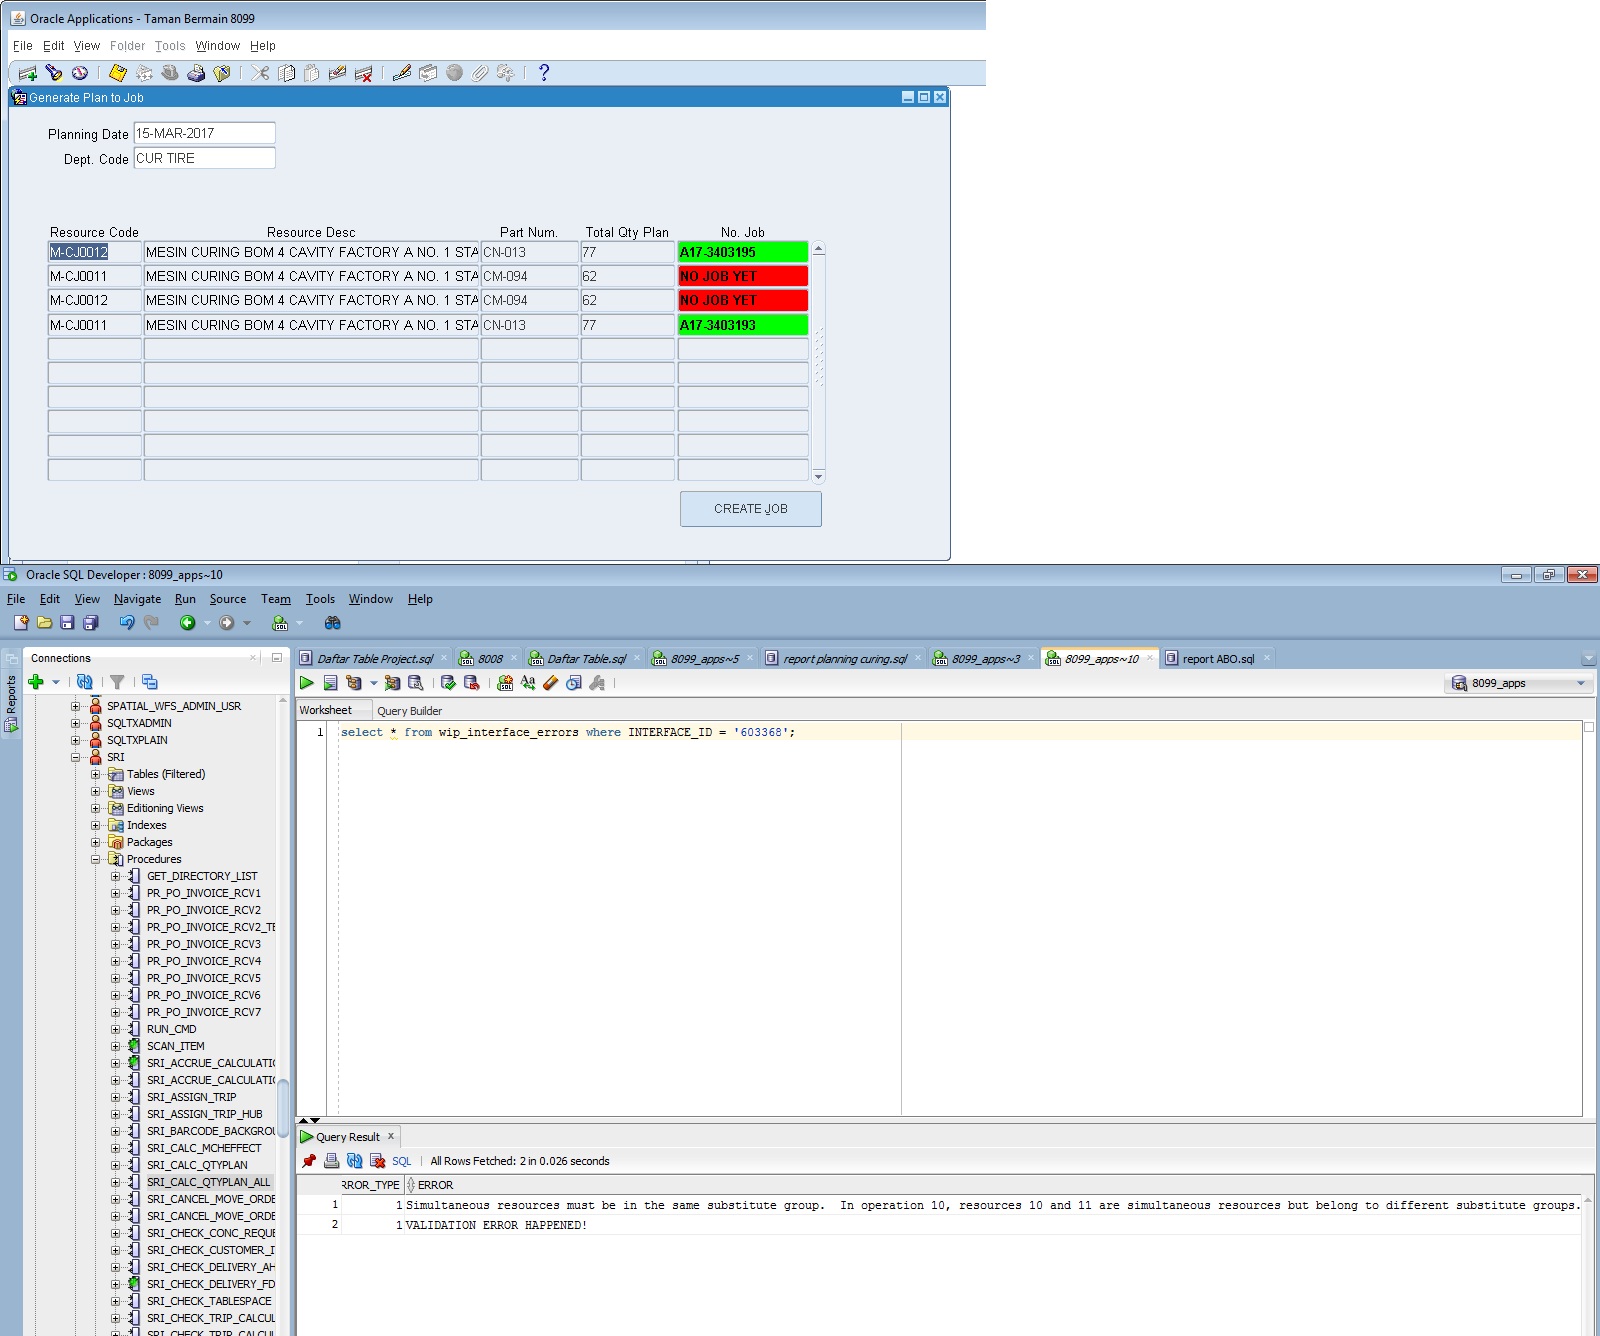The width and height of the screenshot is (1600, 1336).
Task: Click the binoculars Find DB Object icon
Action: click(x=333, y=623)
